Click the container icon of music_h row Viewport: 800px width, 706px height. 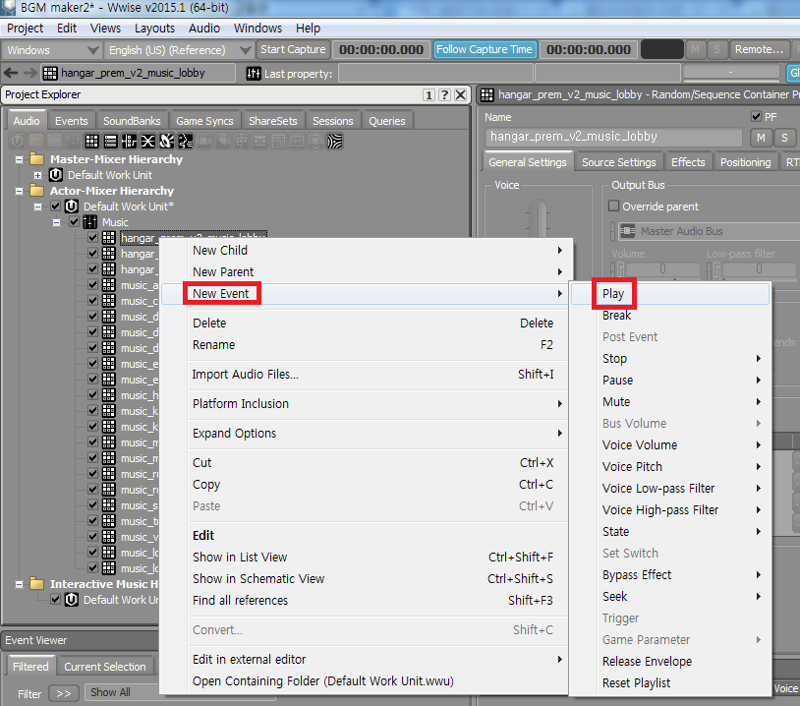coord(109,395)
